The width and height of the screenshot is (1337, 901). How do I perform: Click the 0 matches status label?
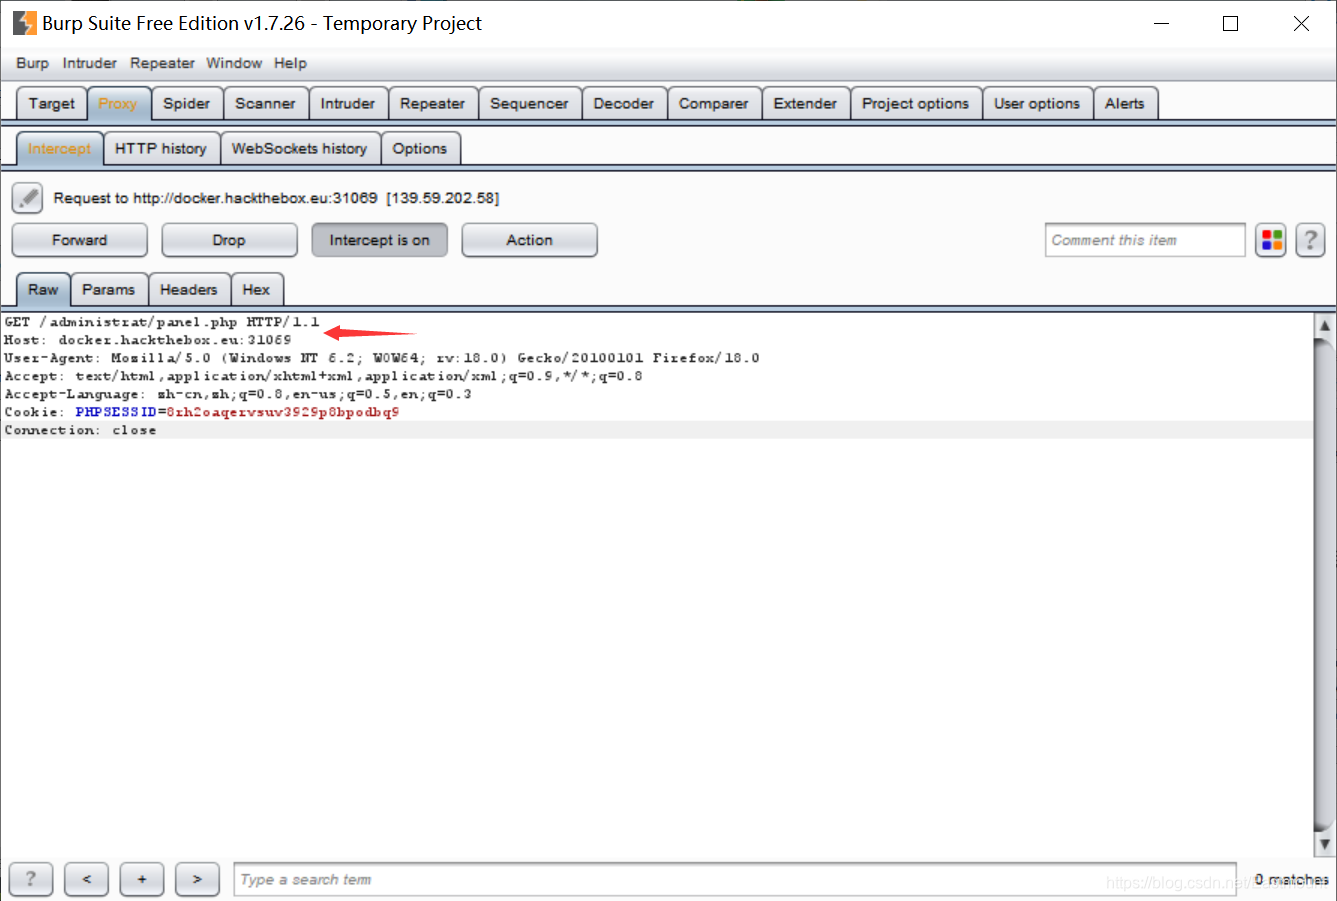(x=1291, y=879)
